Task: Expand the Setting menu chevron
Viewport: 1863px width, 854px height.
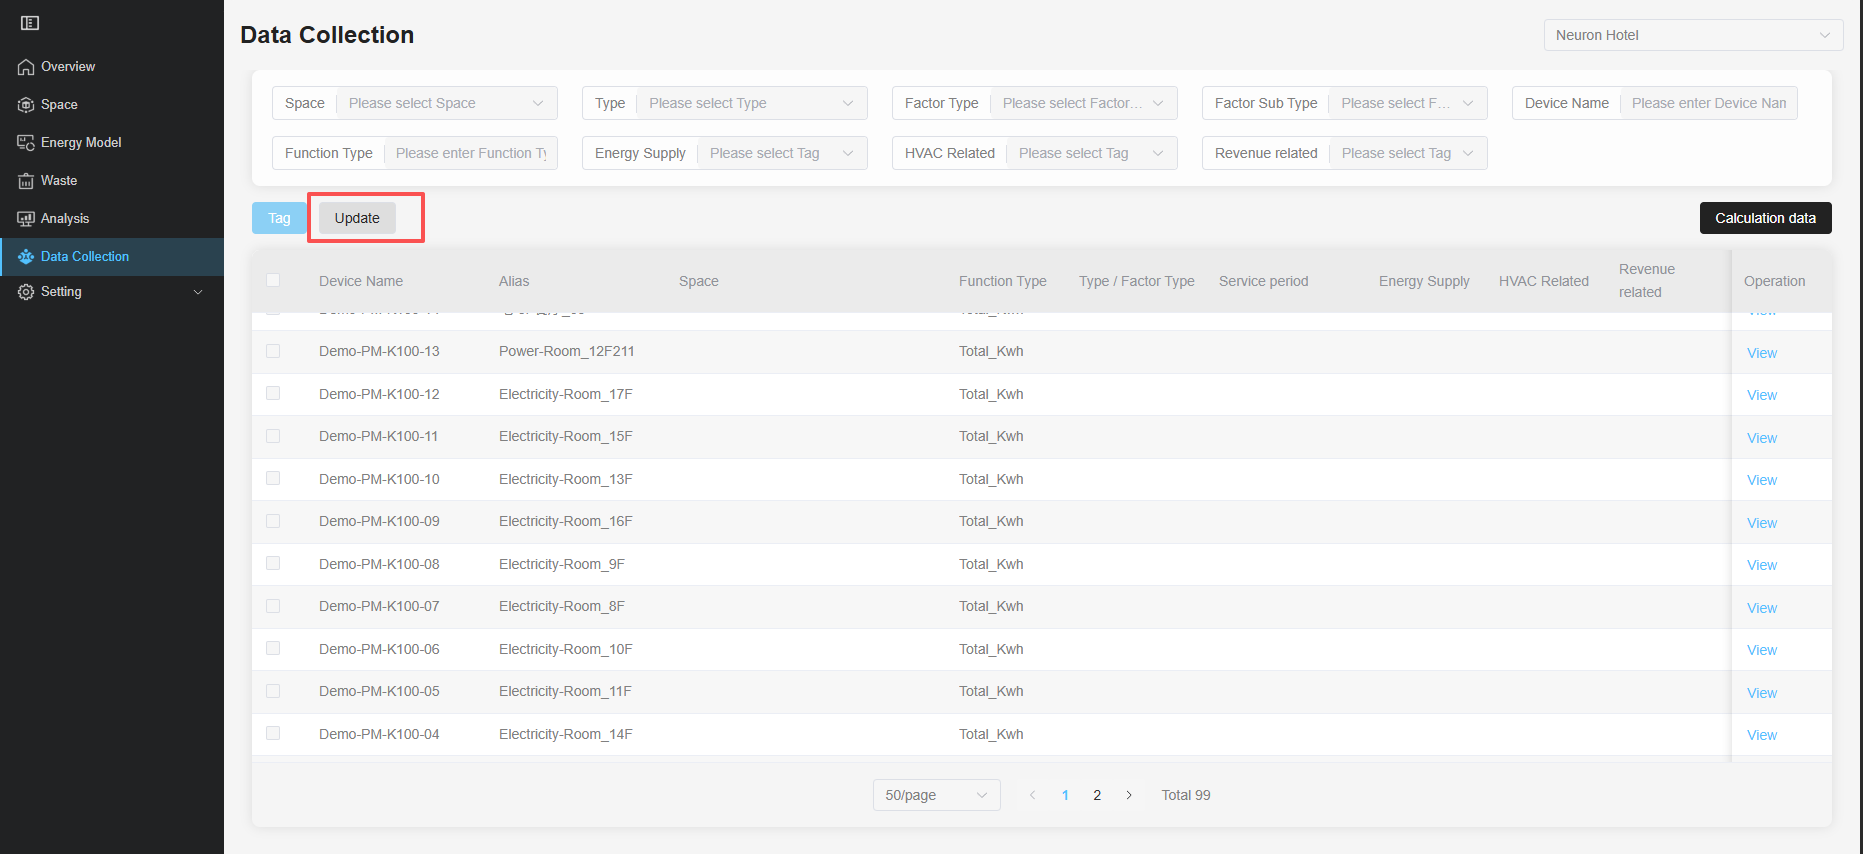Action: pyautogui.click(x=198, y=292)
